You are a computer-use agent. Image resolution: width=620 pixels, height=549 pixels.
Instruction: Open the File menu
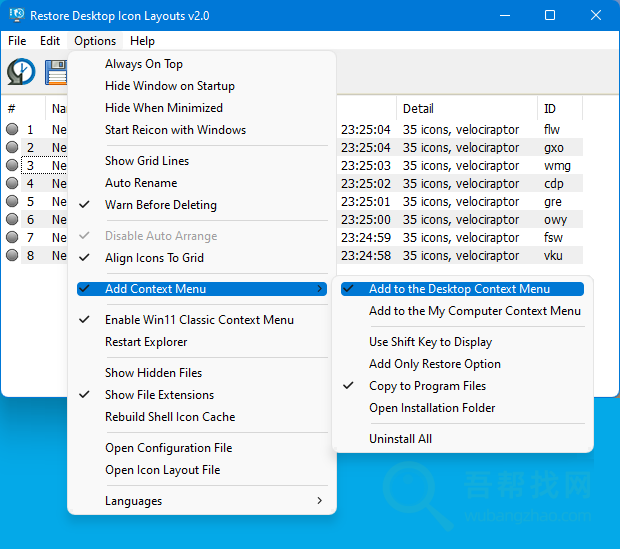(17, 41)
